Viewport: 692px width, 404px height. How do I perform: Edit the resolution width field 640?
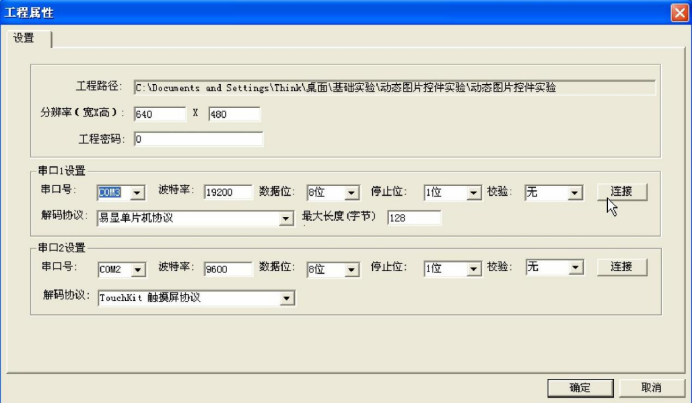(x=160, y=114)
